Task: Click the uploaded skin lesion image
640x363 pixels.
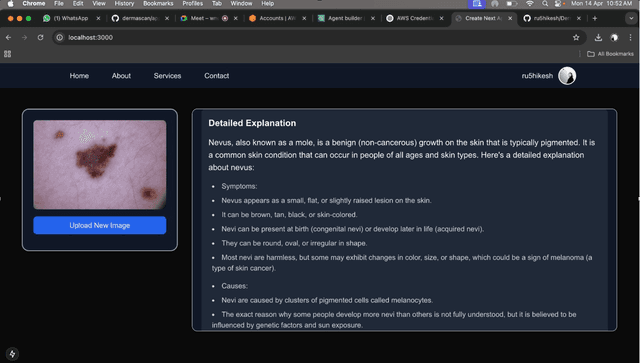Action: (100, 165)
